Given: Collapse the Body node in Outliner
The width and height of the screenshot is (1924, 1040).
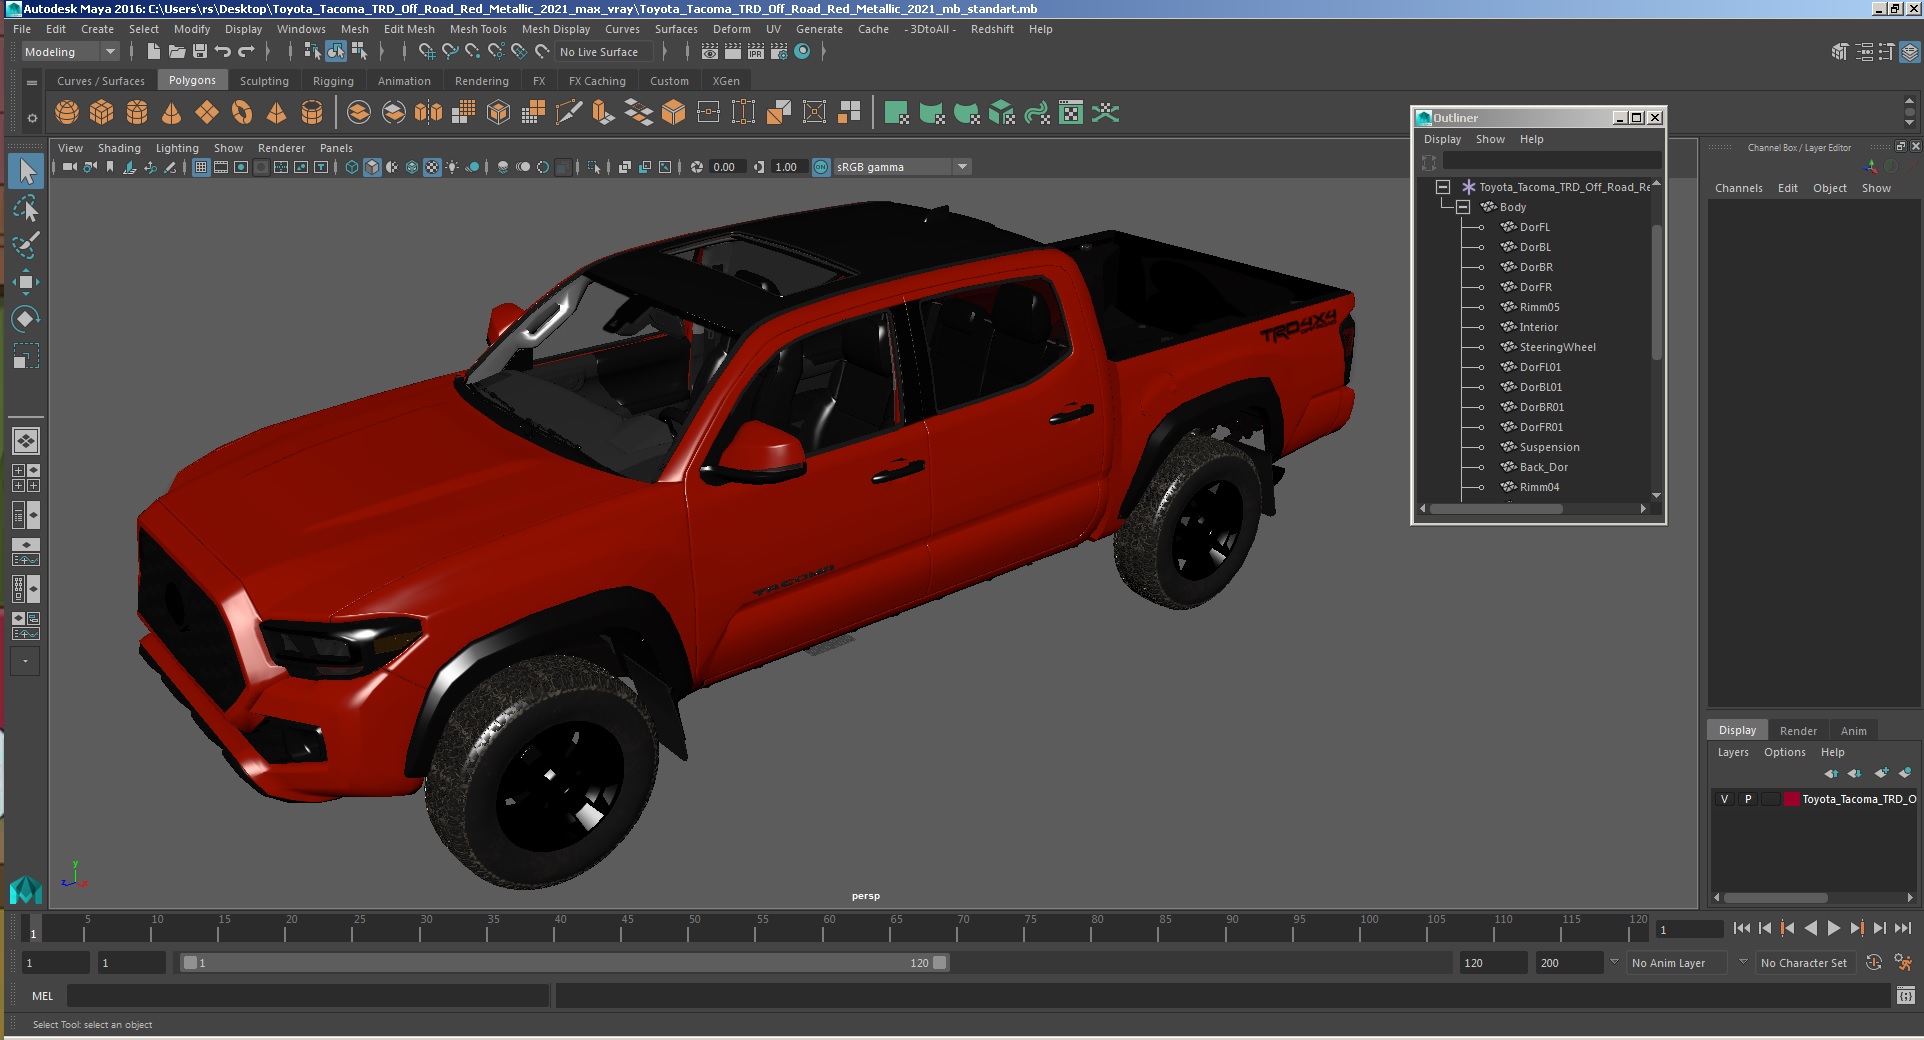Looking at the screenshot, I should tap(1463, 207).
